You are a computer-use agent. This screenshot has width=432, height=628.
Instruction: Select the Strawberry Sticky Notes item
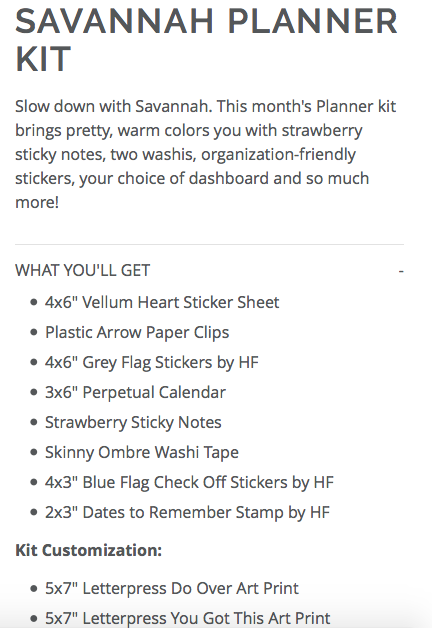click(133, 423)
